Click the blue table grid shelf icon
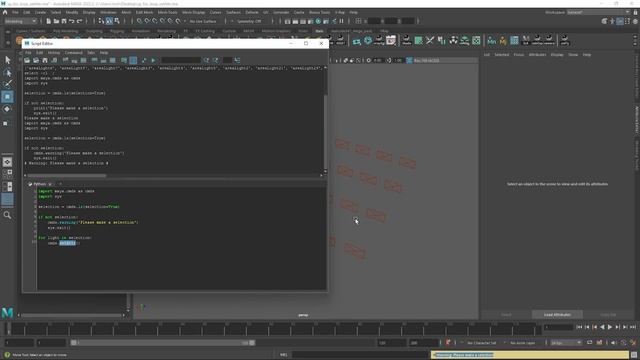The width and height of the screenshot is (640, 360). coord(514,40)
